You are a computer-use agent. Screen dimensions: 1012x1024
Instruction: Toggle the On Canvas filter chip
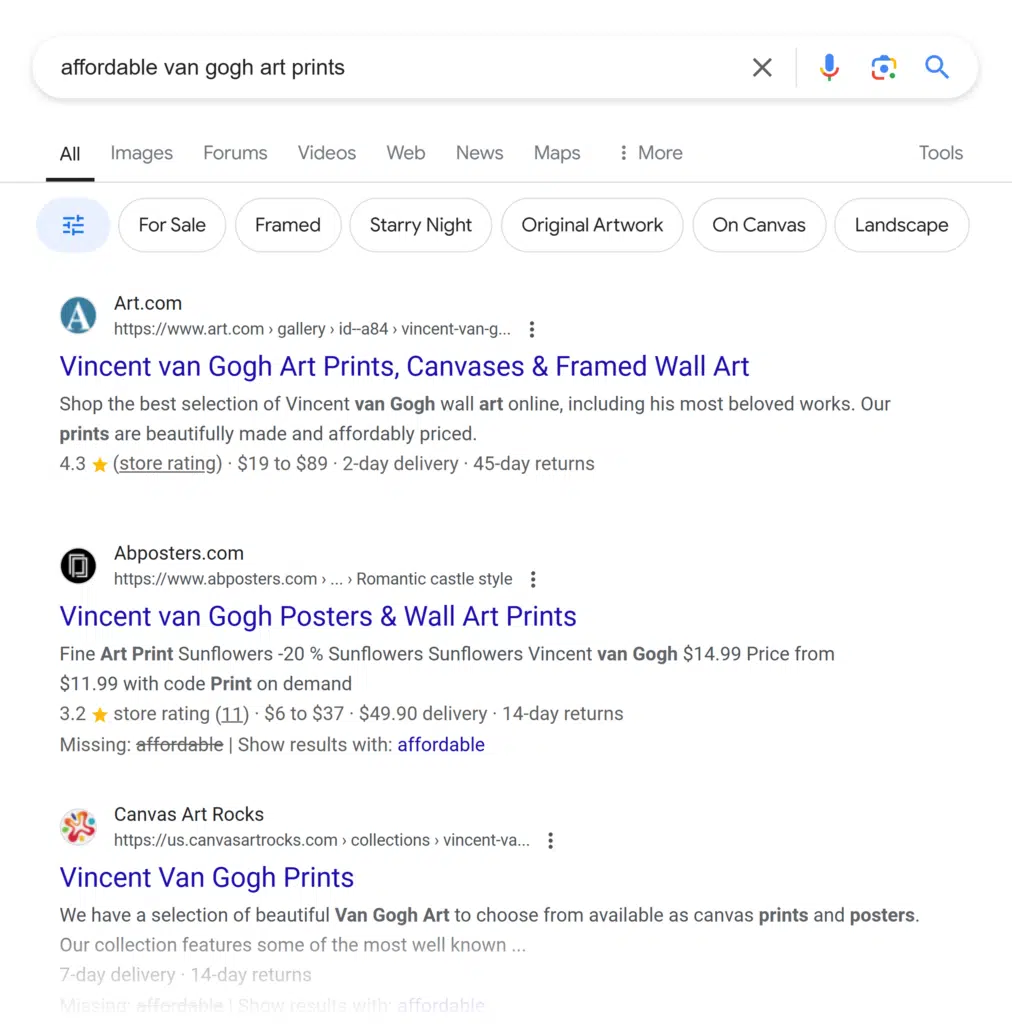(758, 225)
